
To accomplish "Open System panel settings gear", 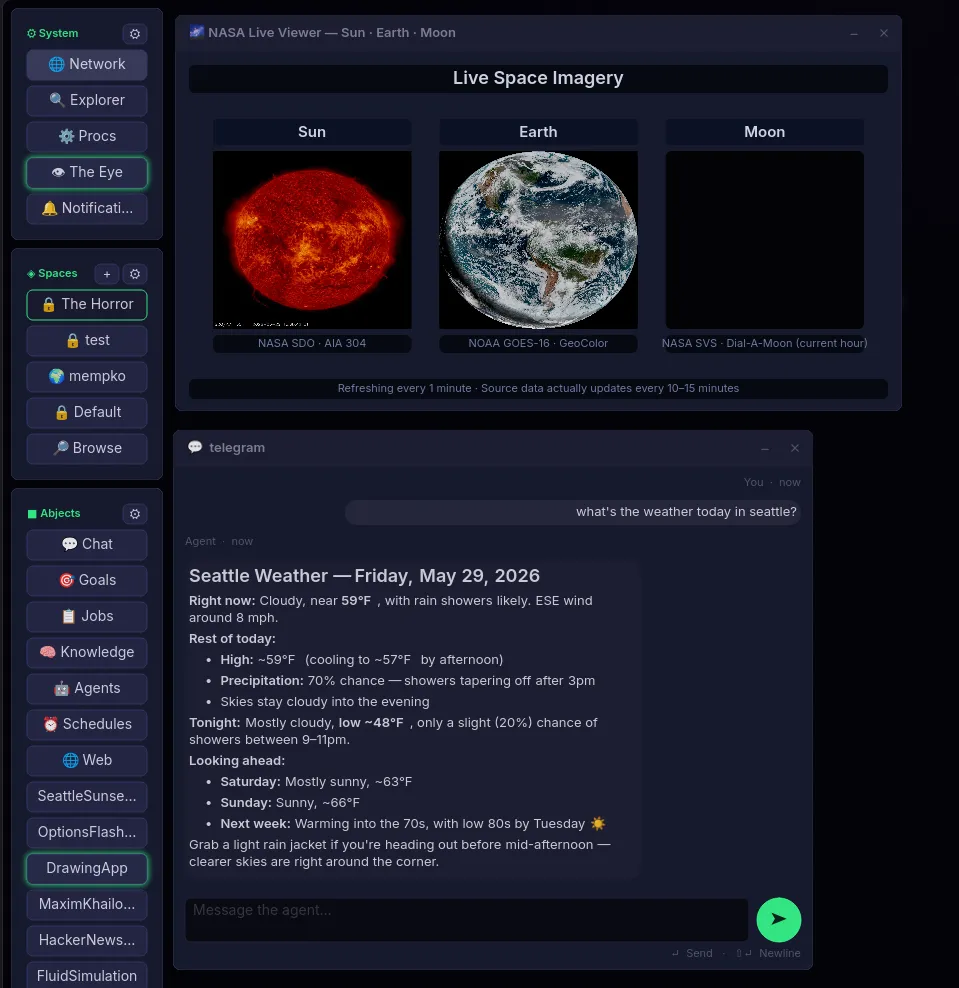I will (134, 34).
